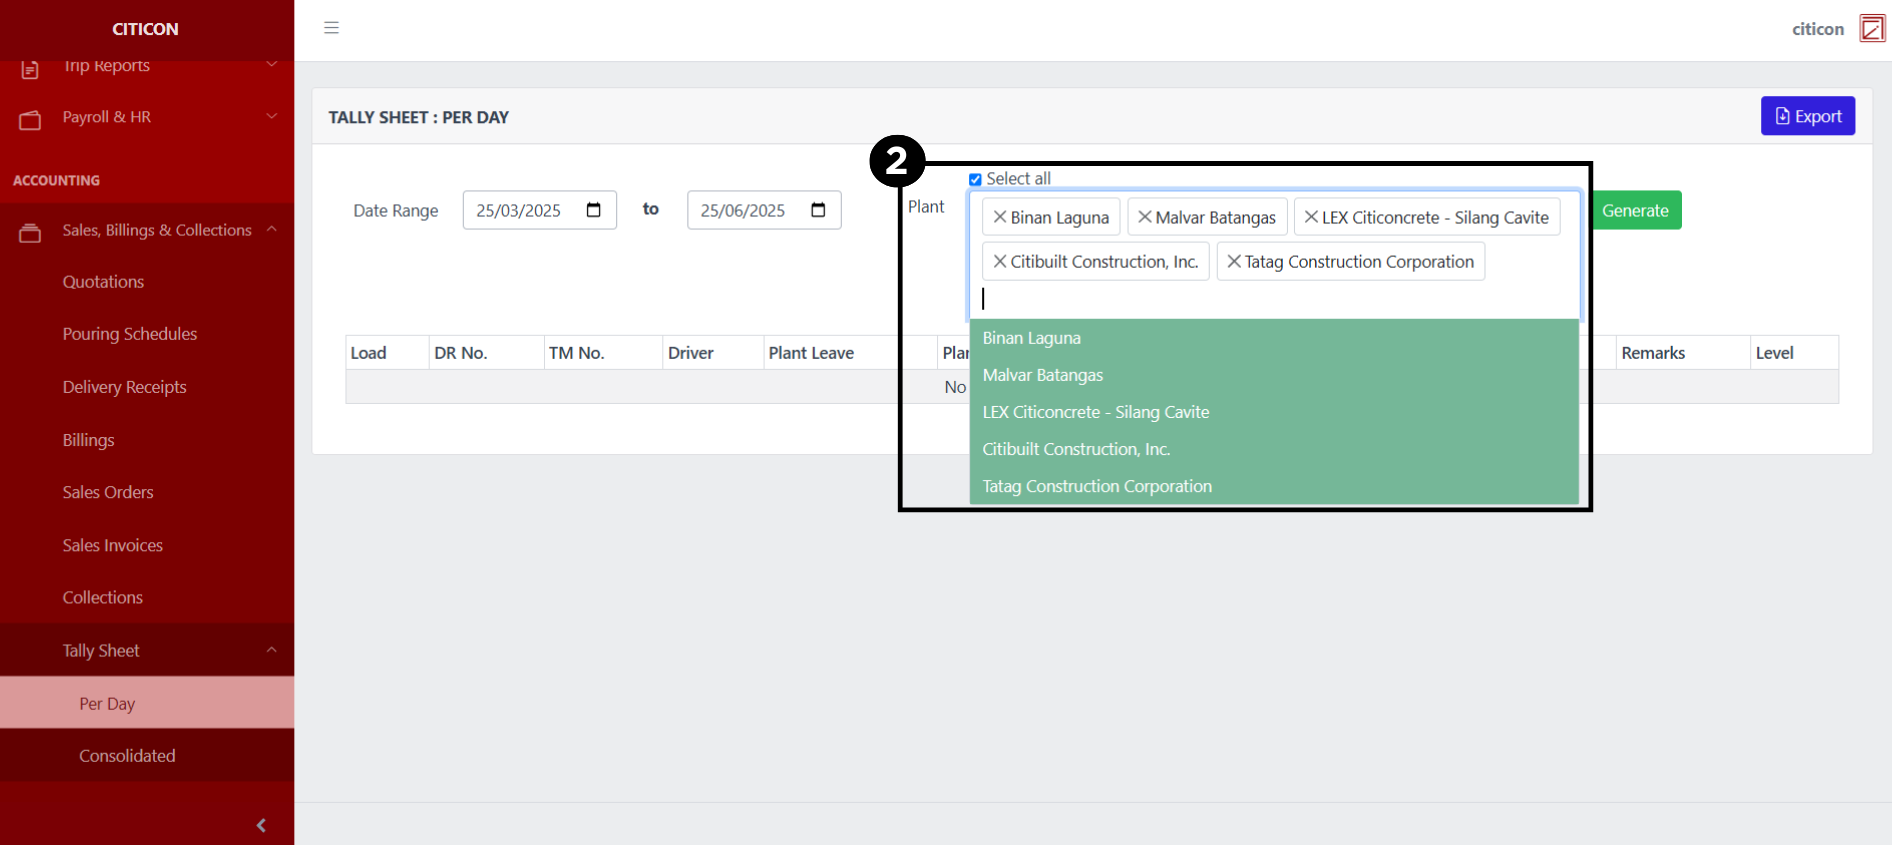Screen dimensions: 1892x845
Task: Open the Consolidated tally sheet page
Action: [x=127, y=756]
